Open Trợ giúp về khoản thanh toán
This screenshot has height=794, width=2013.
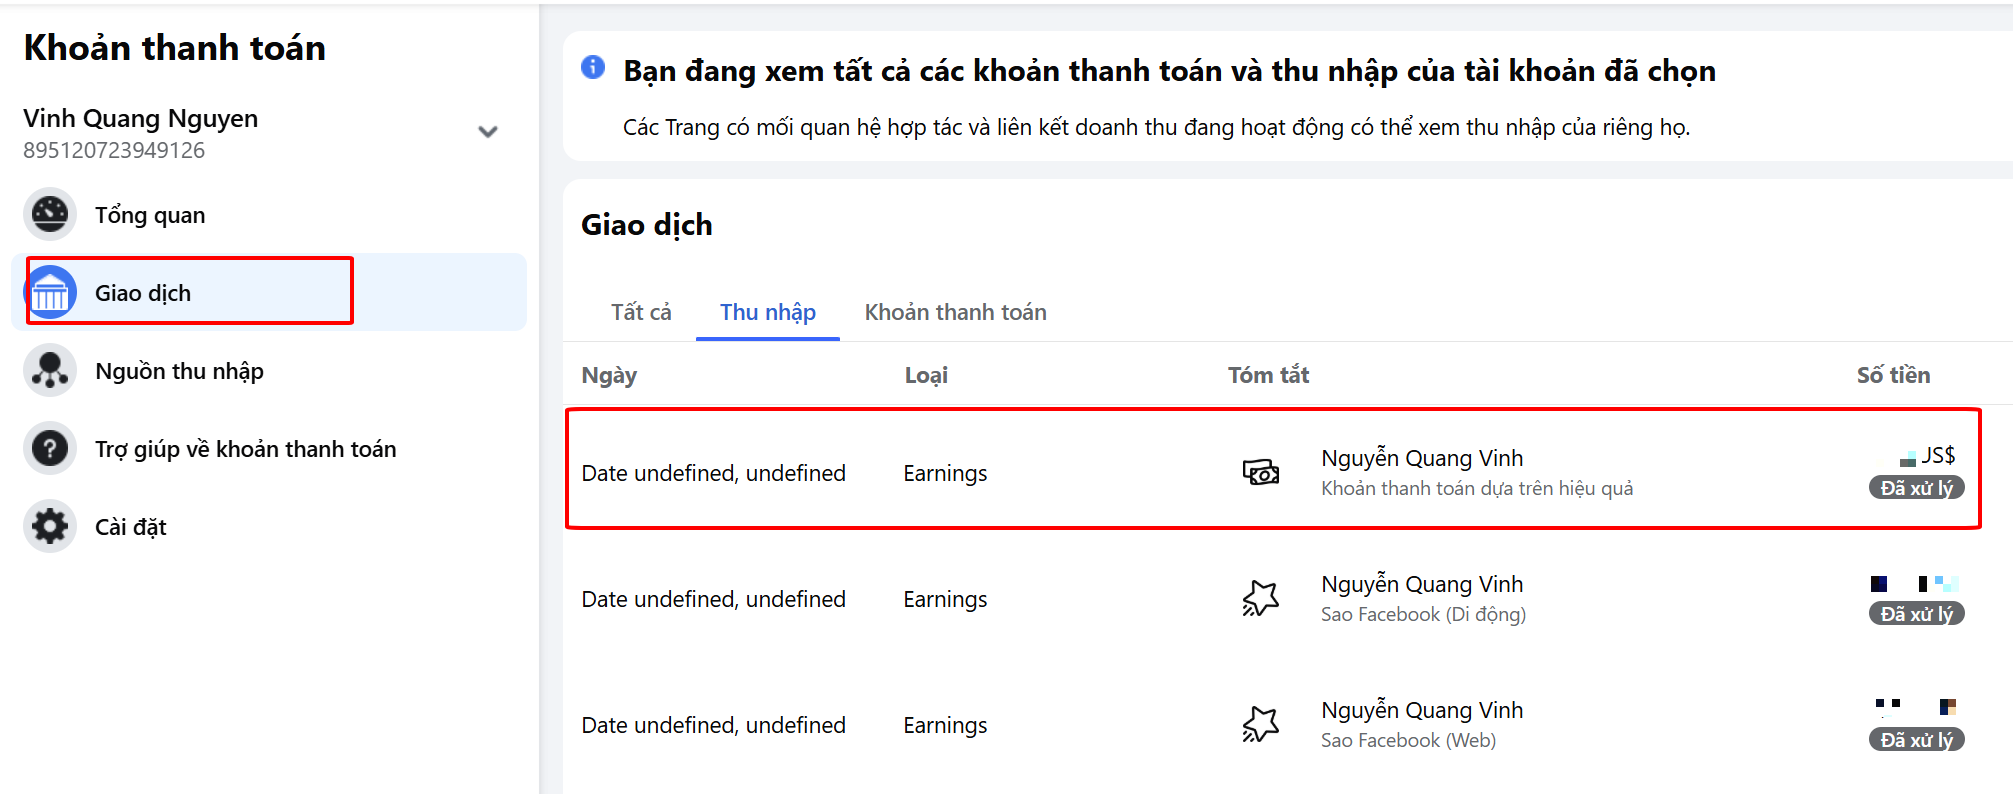245,449
